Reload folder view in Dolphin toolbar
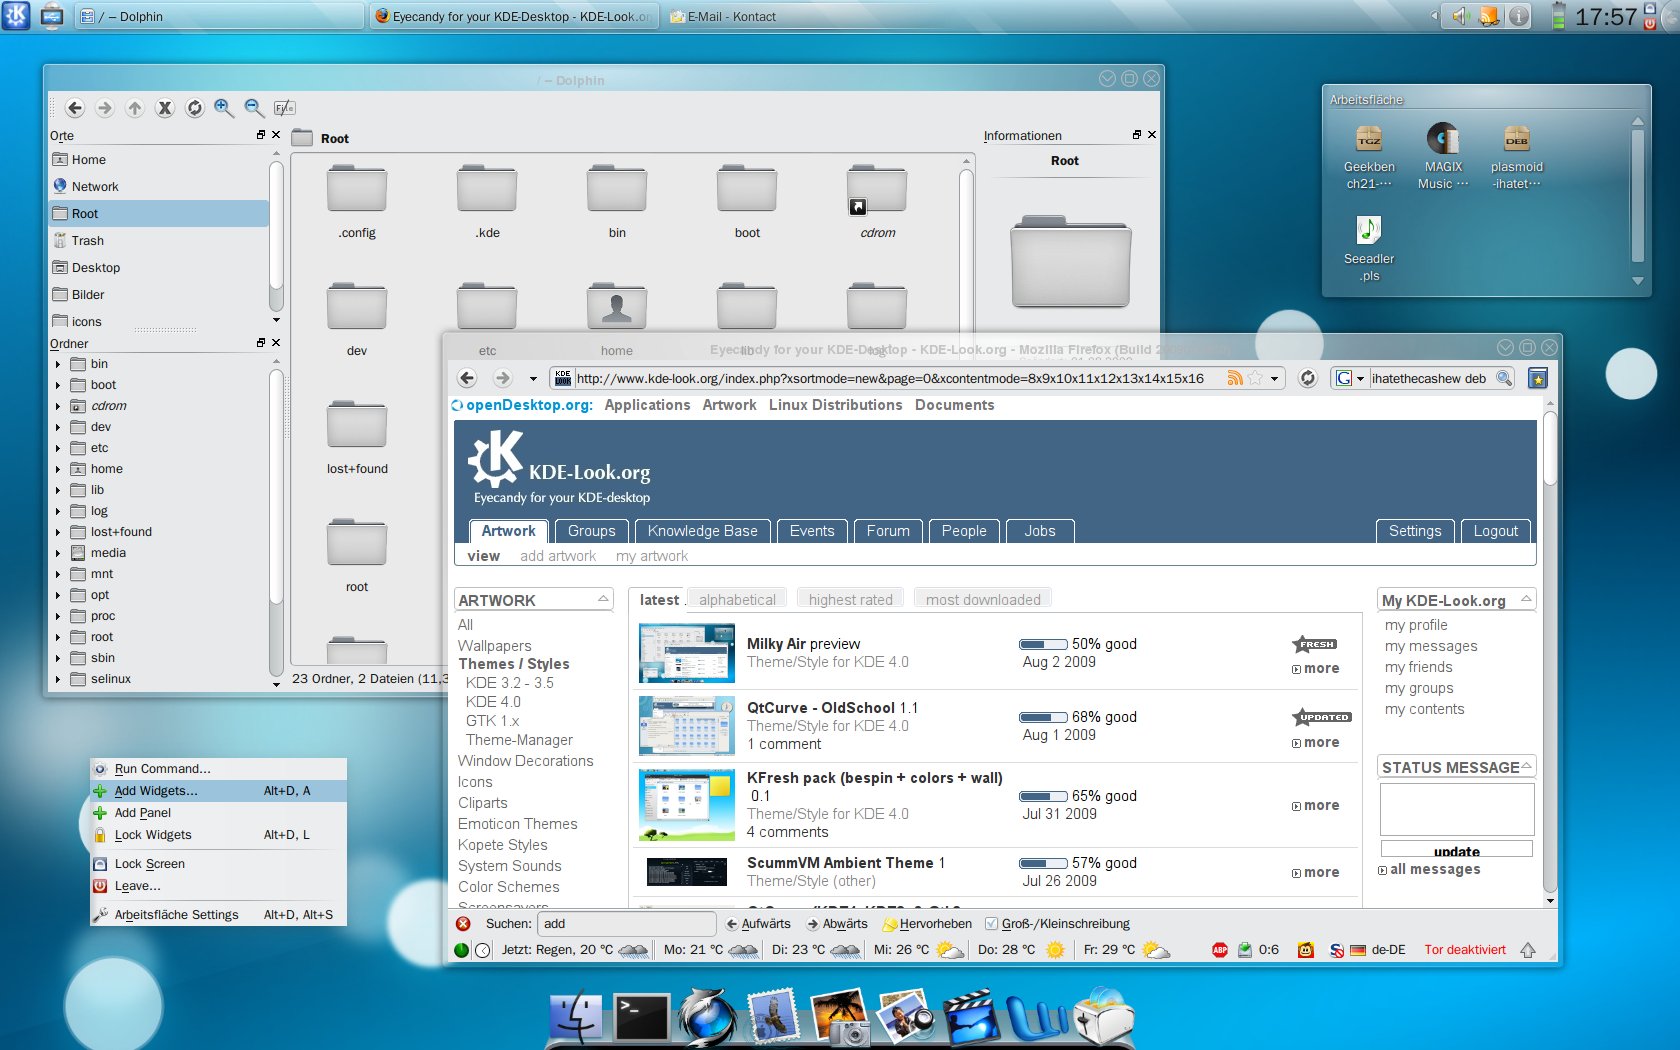 [x=195, y=108]
